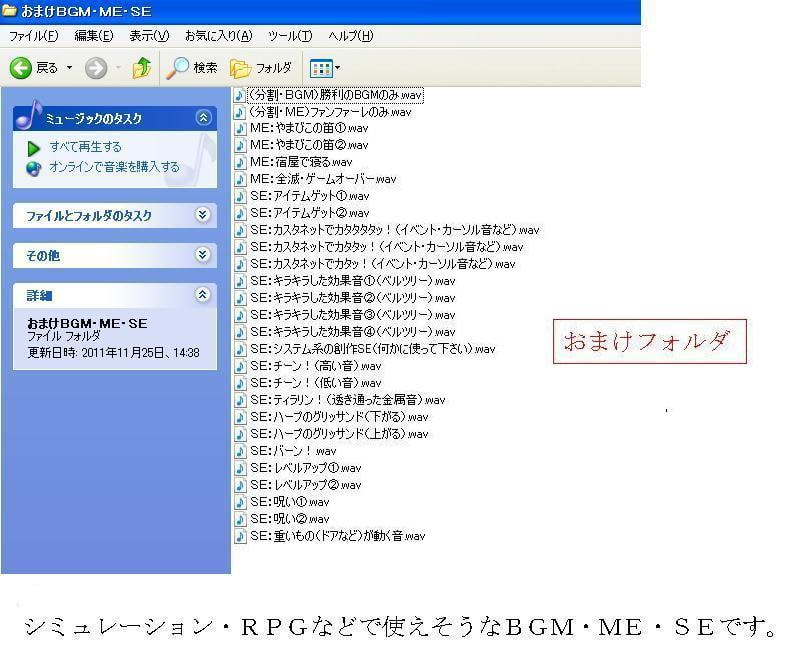Viewport: 801px width, 655px height.
Task: Click the 詳細 panel header text
Action: (39, 296)
